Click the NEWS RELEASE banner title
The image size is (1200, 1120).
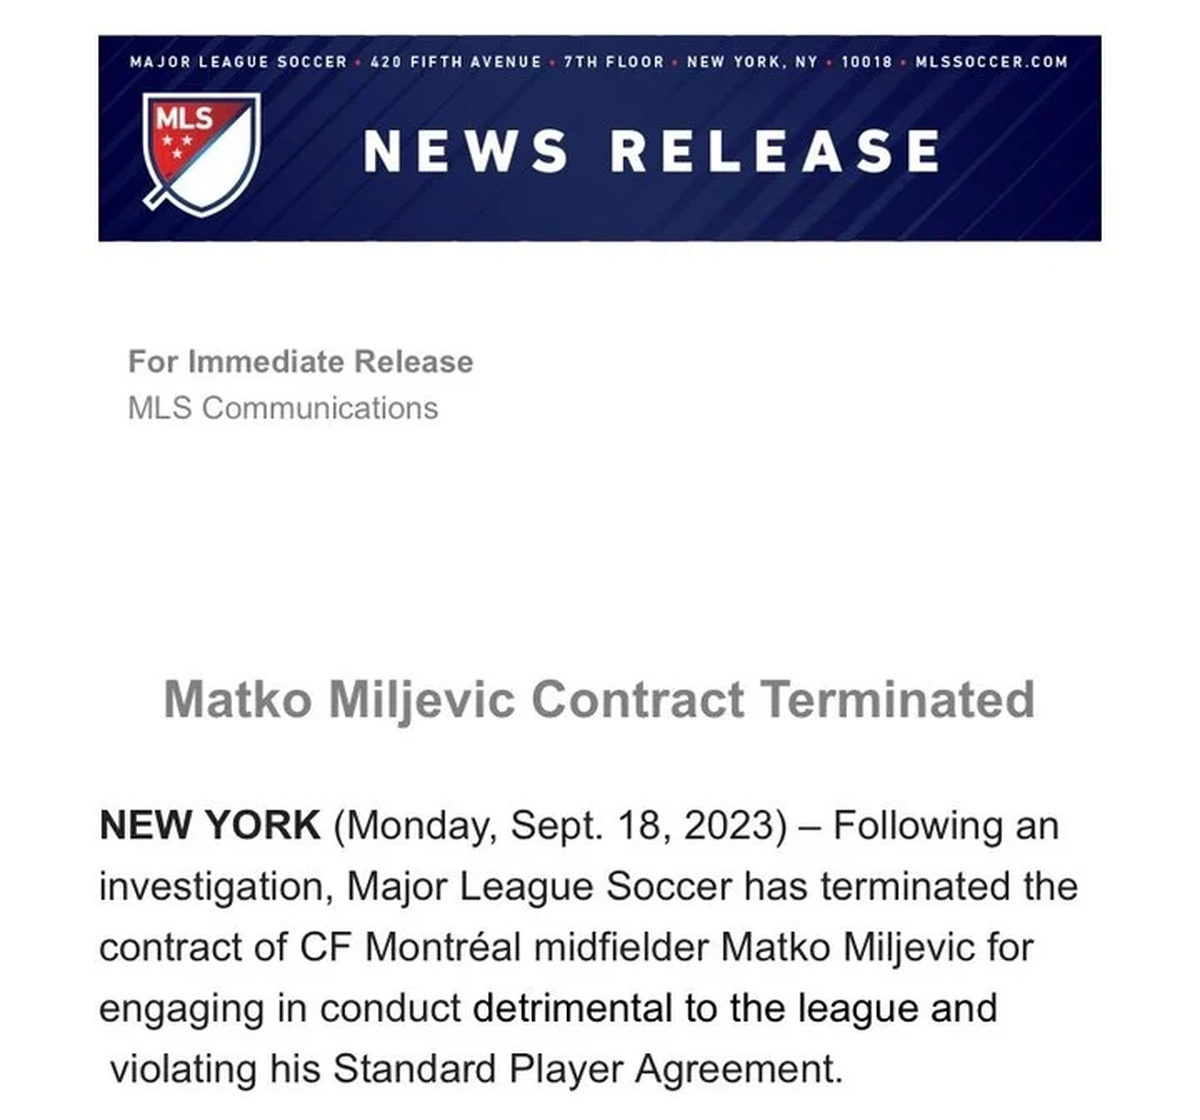pyautogui.click(x=652, y=152)
